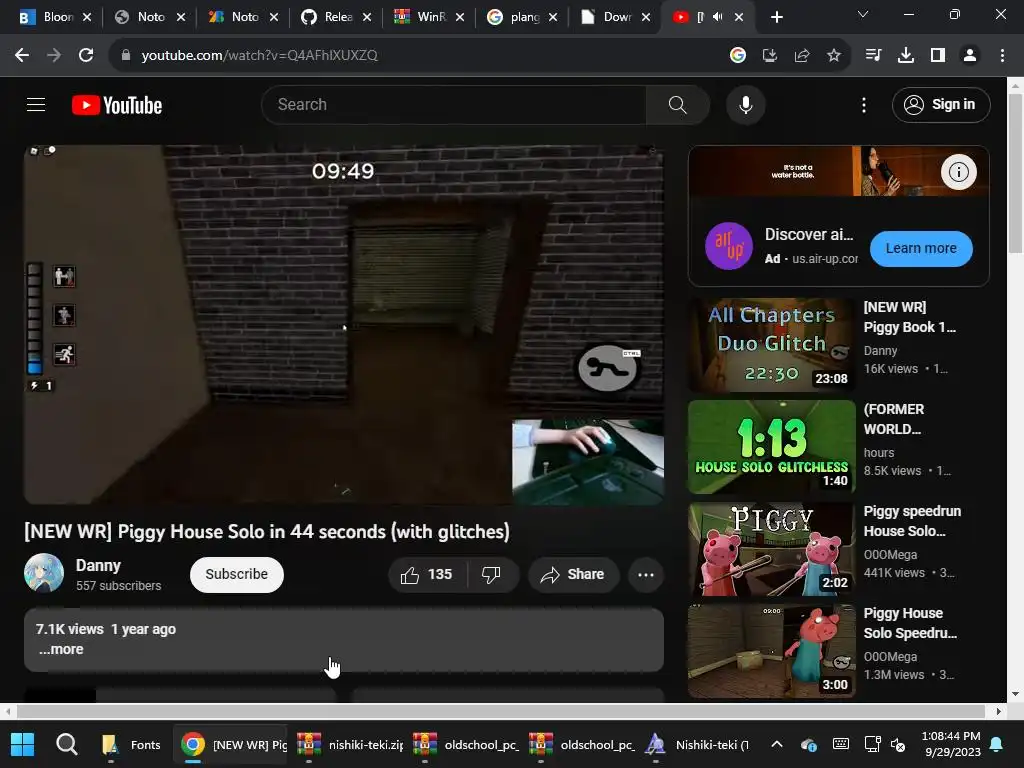The height and width of the screenshot is (768, 1024).
Task: Click the Sign in button
Action: pos(940,104)
